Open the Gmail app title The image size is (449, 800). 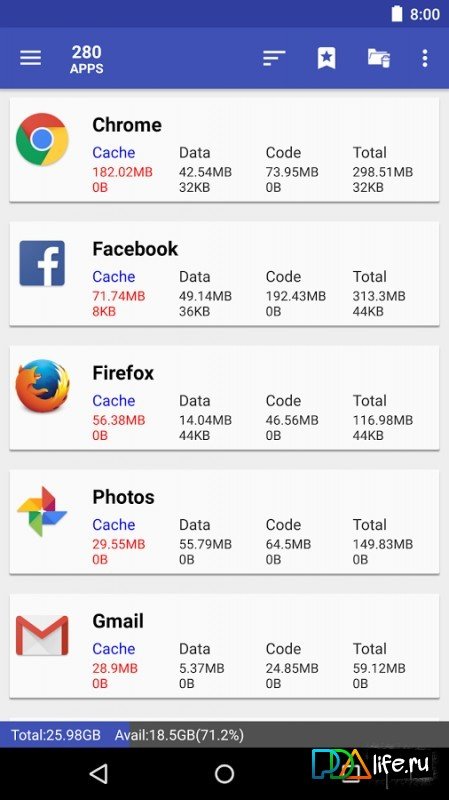point(118,621)
